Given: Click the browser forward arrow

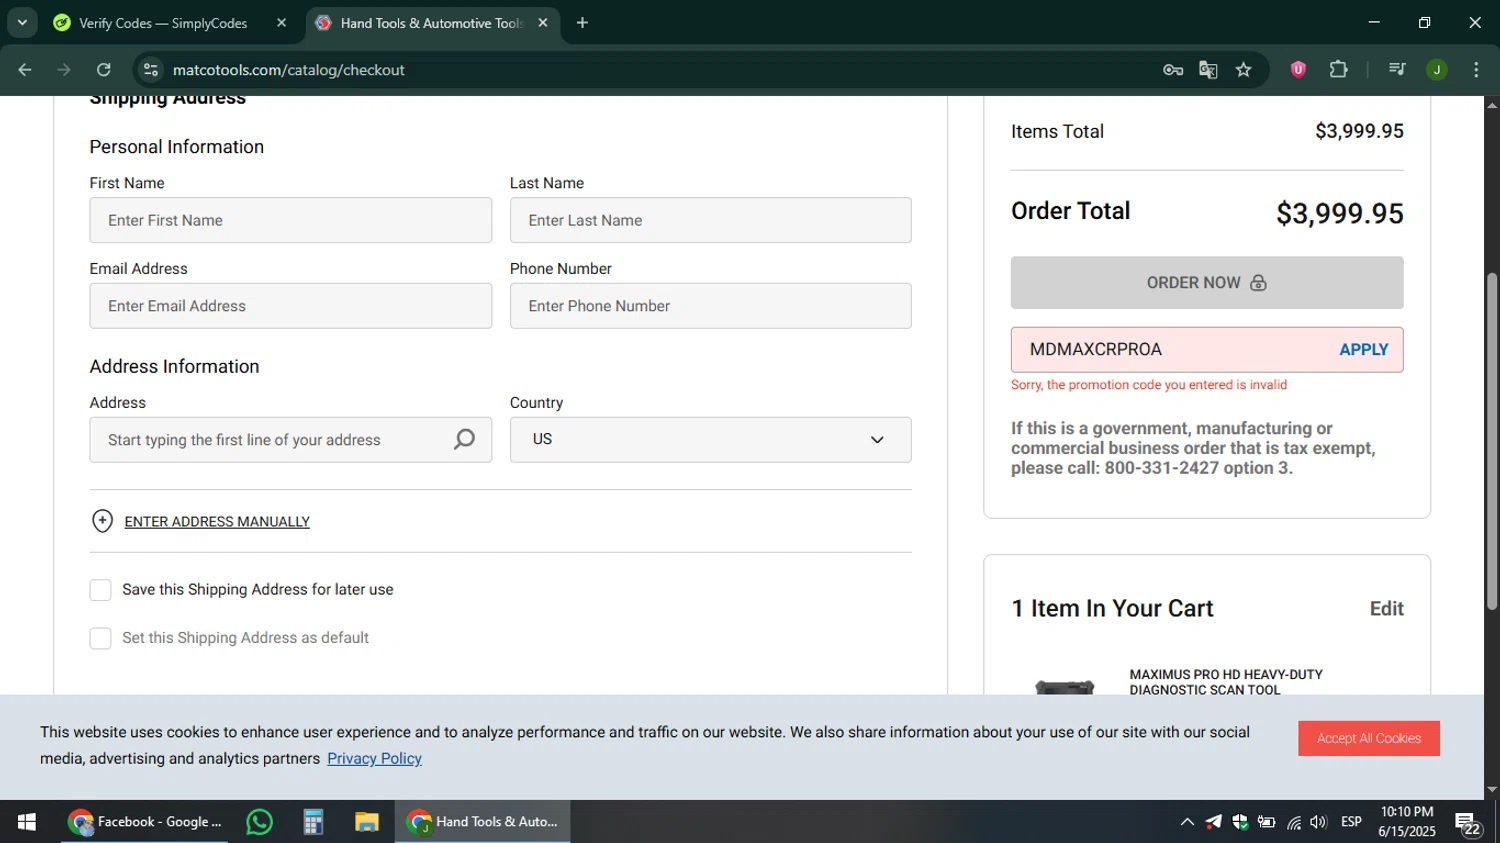Looking at the screenshot, I should [x=64, y=70].
